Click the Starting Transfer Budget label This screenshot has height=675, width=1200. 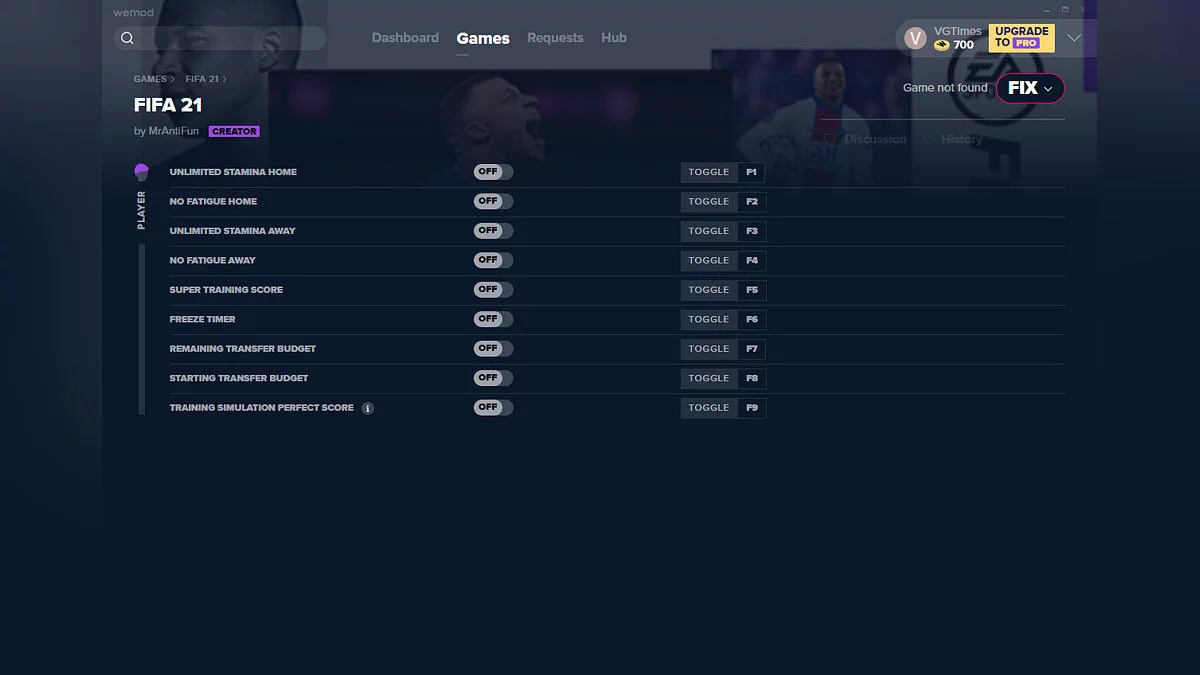tap(239, 378)
